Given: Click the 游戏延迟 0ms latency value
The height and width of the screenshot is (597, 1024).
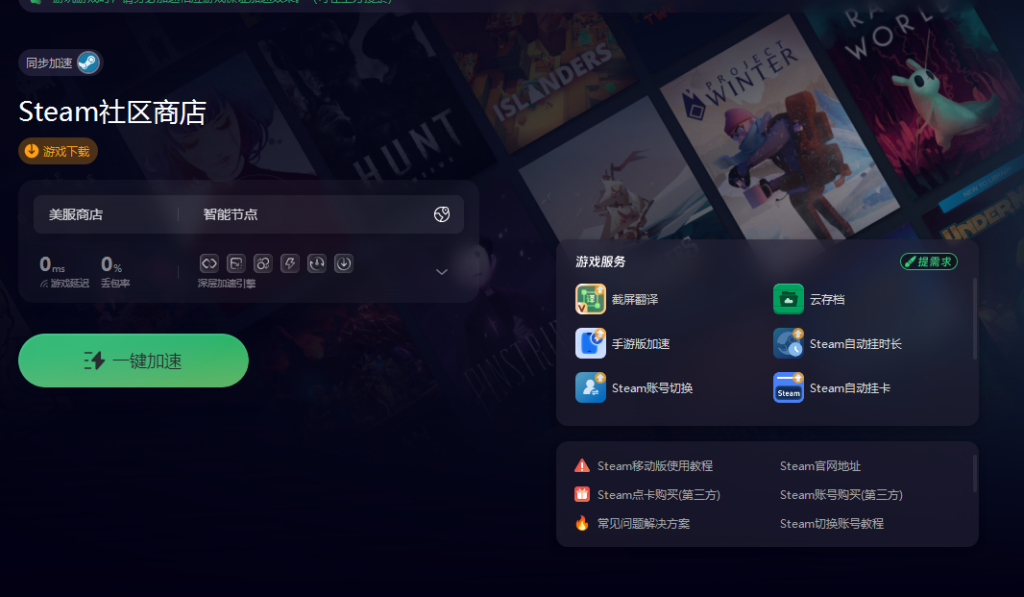Looking at the screenshot, I should pos(52,265).
